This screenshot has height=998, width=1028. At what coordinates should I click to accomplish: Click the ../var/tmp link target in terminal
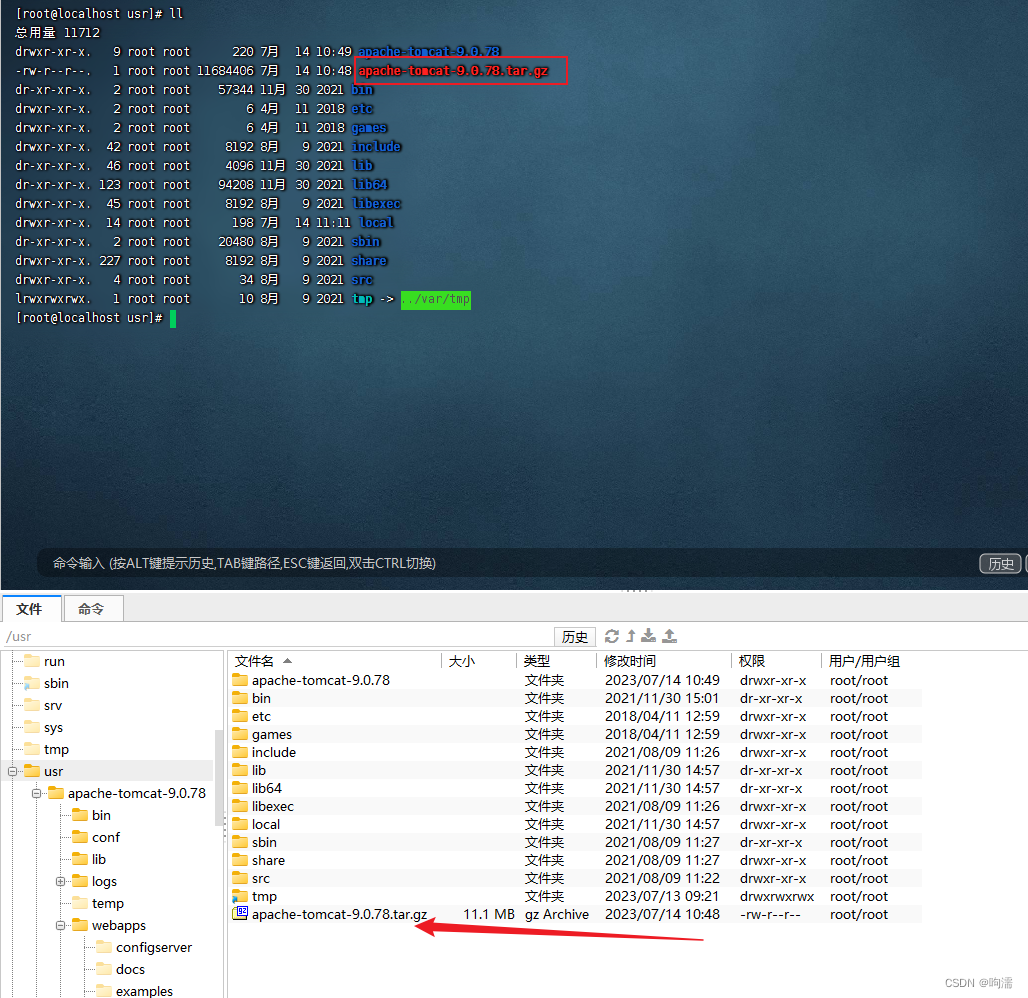coord(436,300)
